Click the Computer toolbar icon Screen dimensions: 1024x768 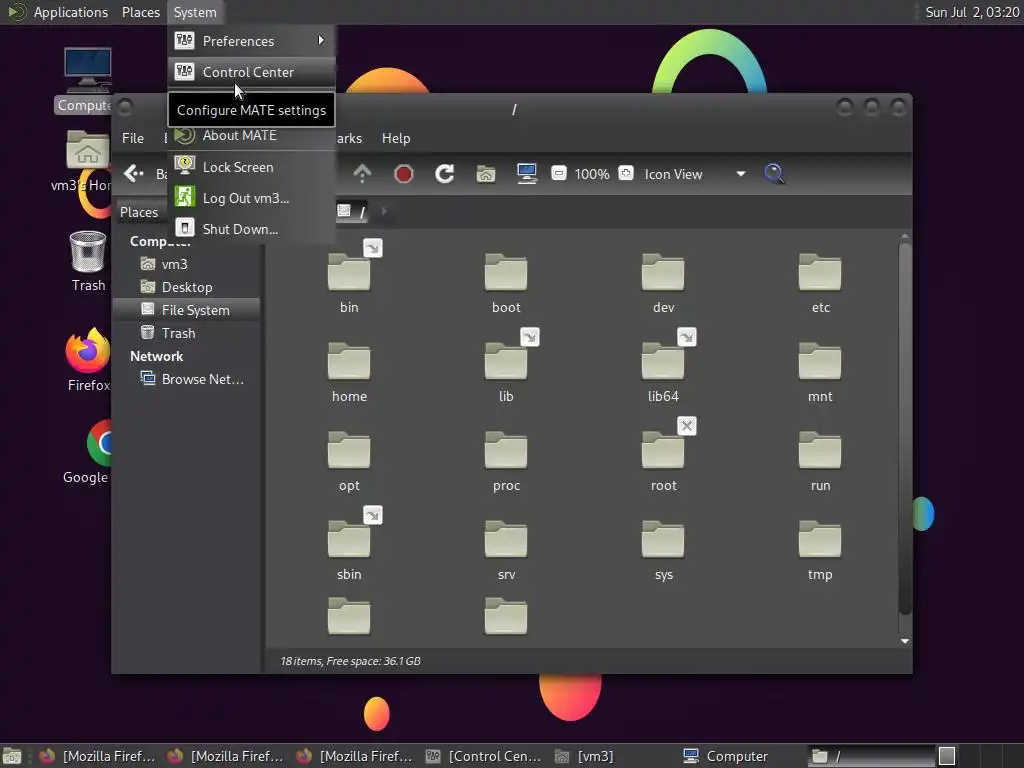click(x=526, y=174)
